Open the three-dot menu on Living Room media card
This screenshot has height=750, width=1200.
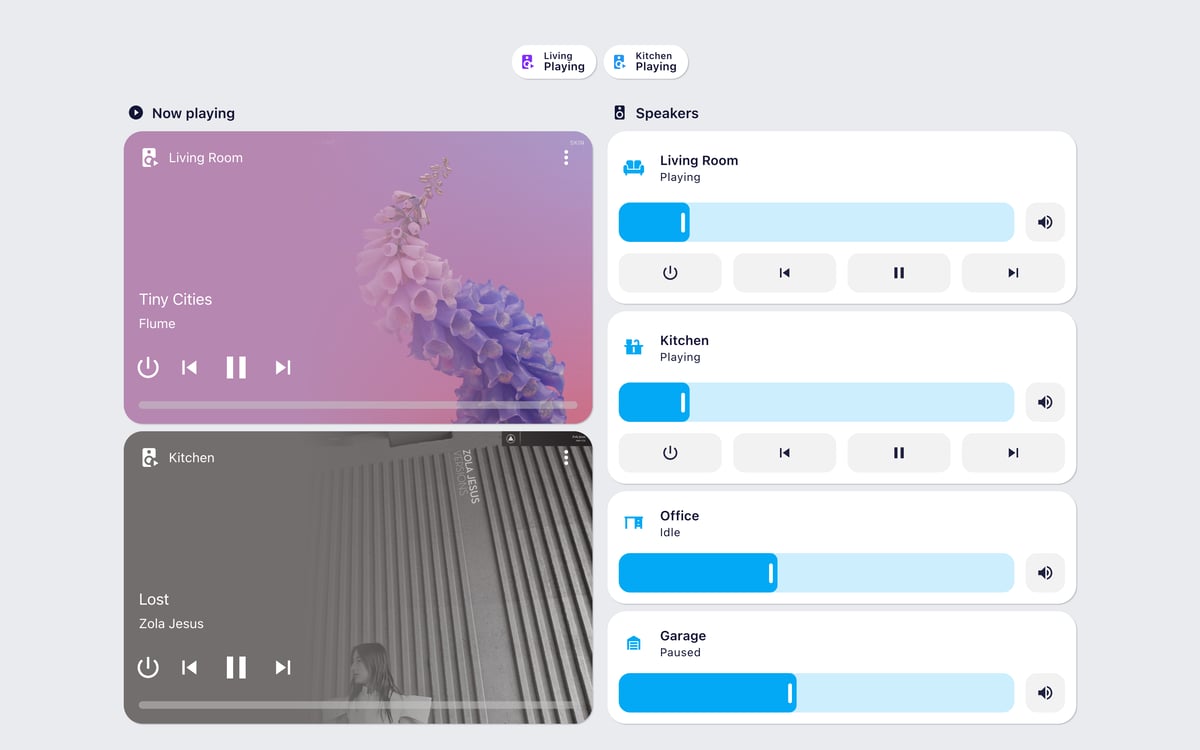pyautogui.click(x=566, y=157)
